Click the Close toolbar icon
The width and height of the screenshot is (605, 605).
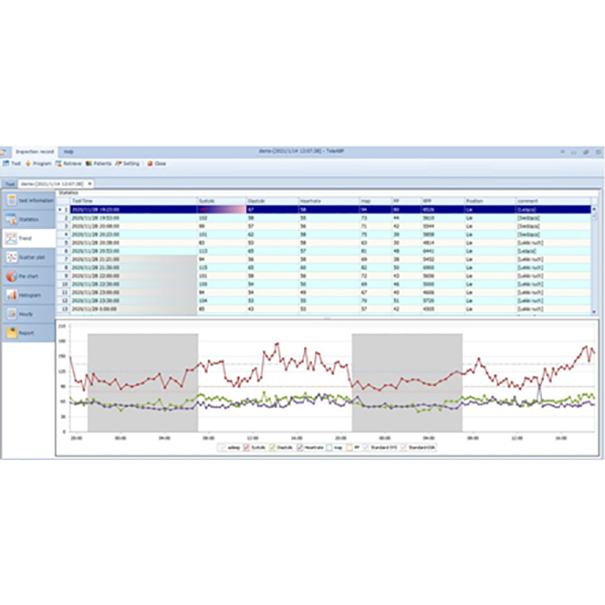click(x=150, y=164)
